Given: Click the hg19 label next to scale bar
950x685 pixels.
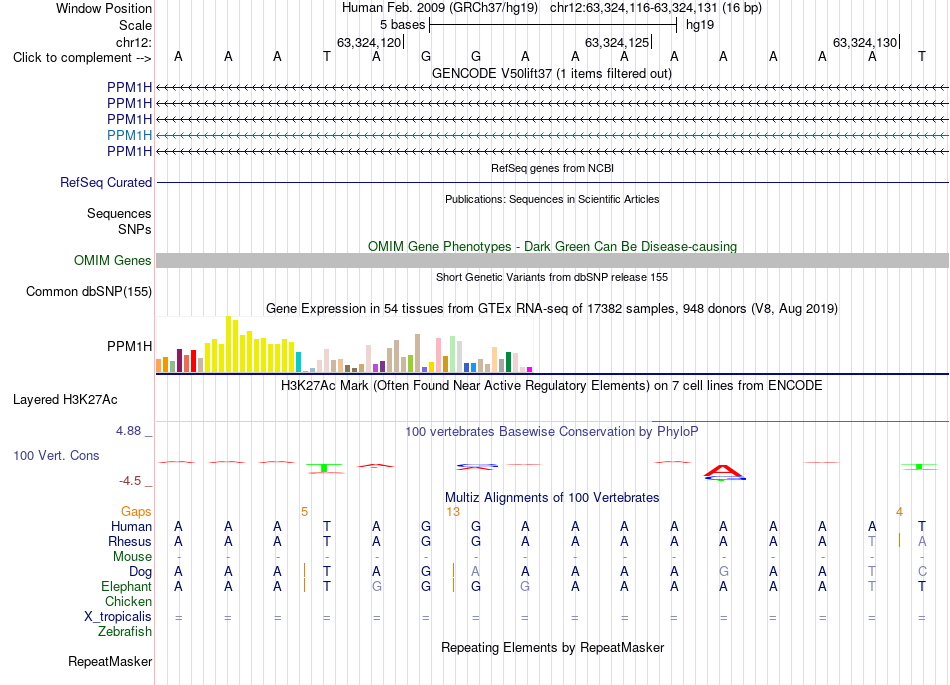Looking at the screenshot, I should (700, 25).
